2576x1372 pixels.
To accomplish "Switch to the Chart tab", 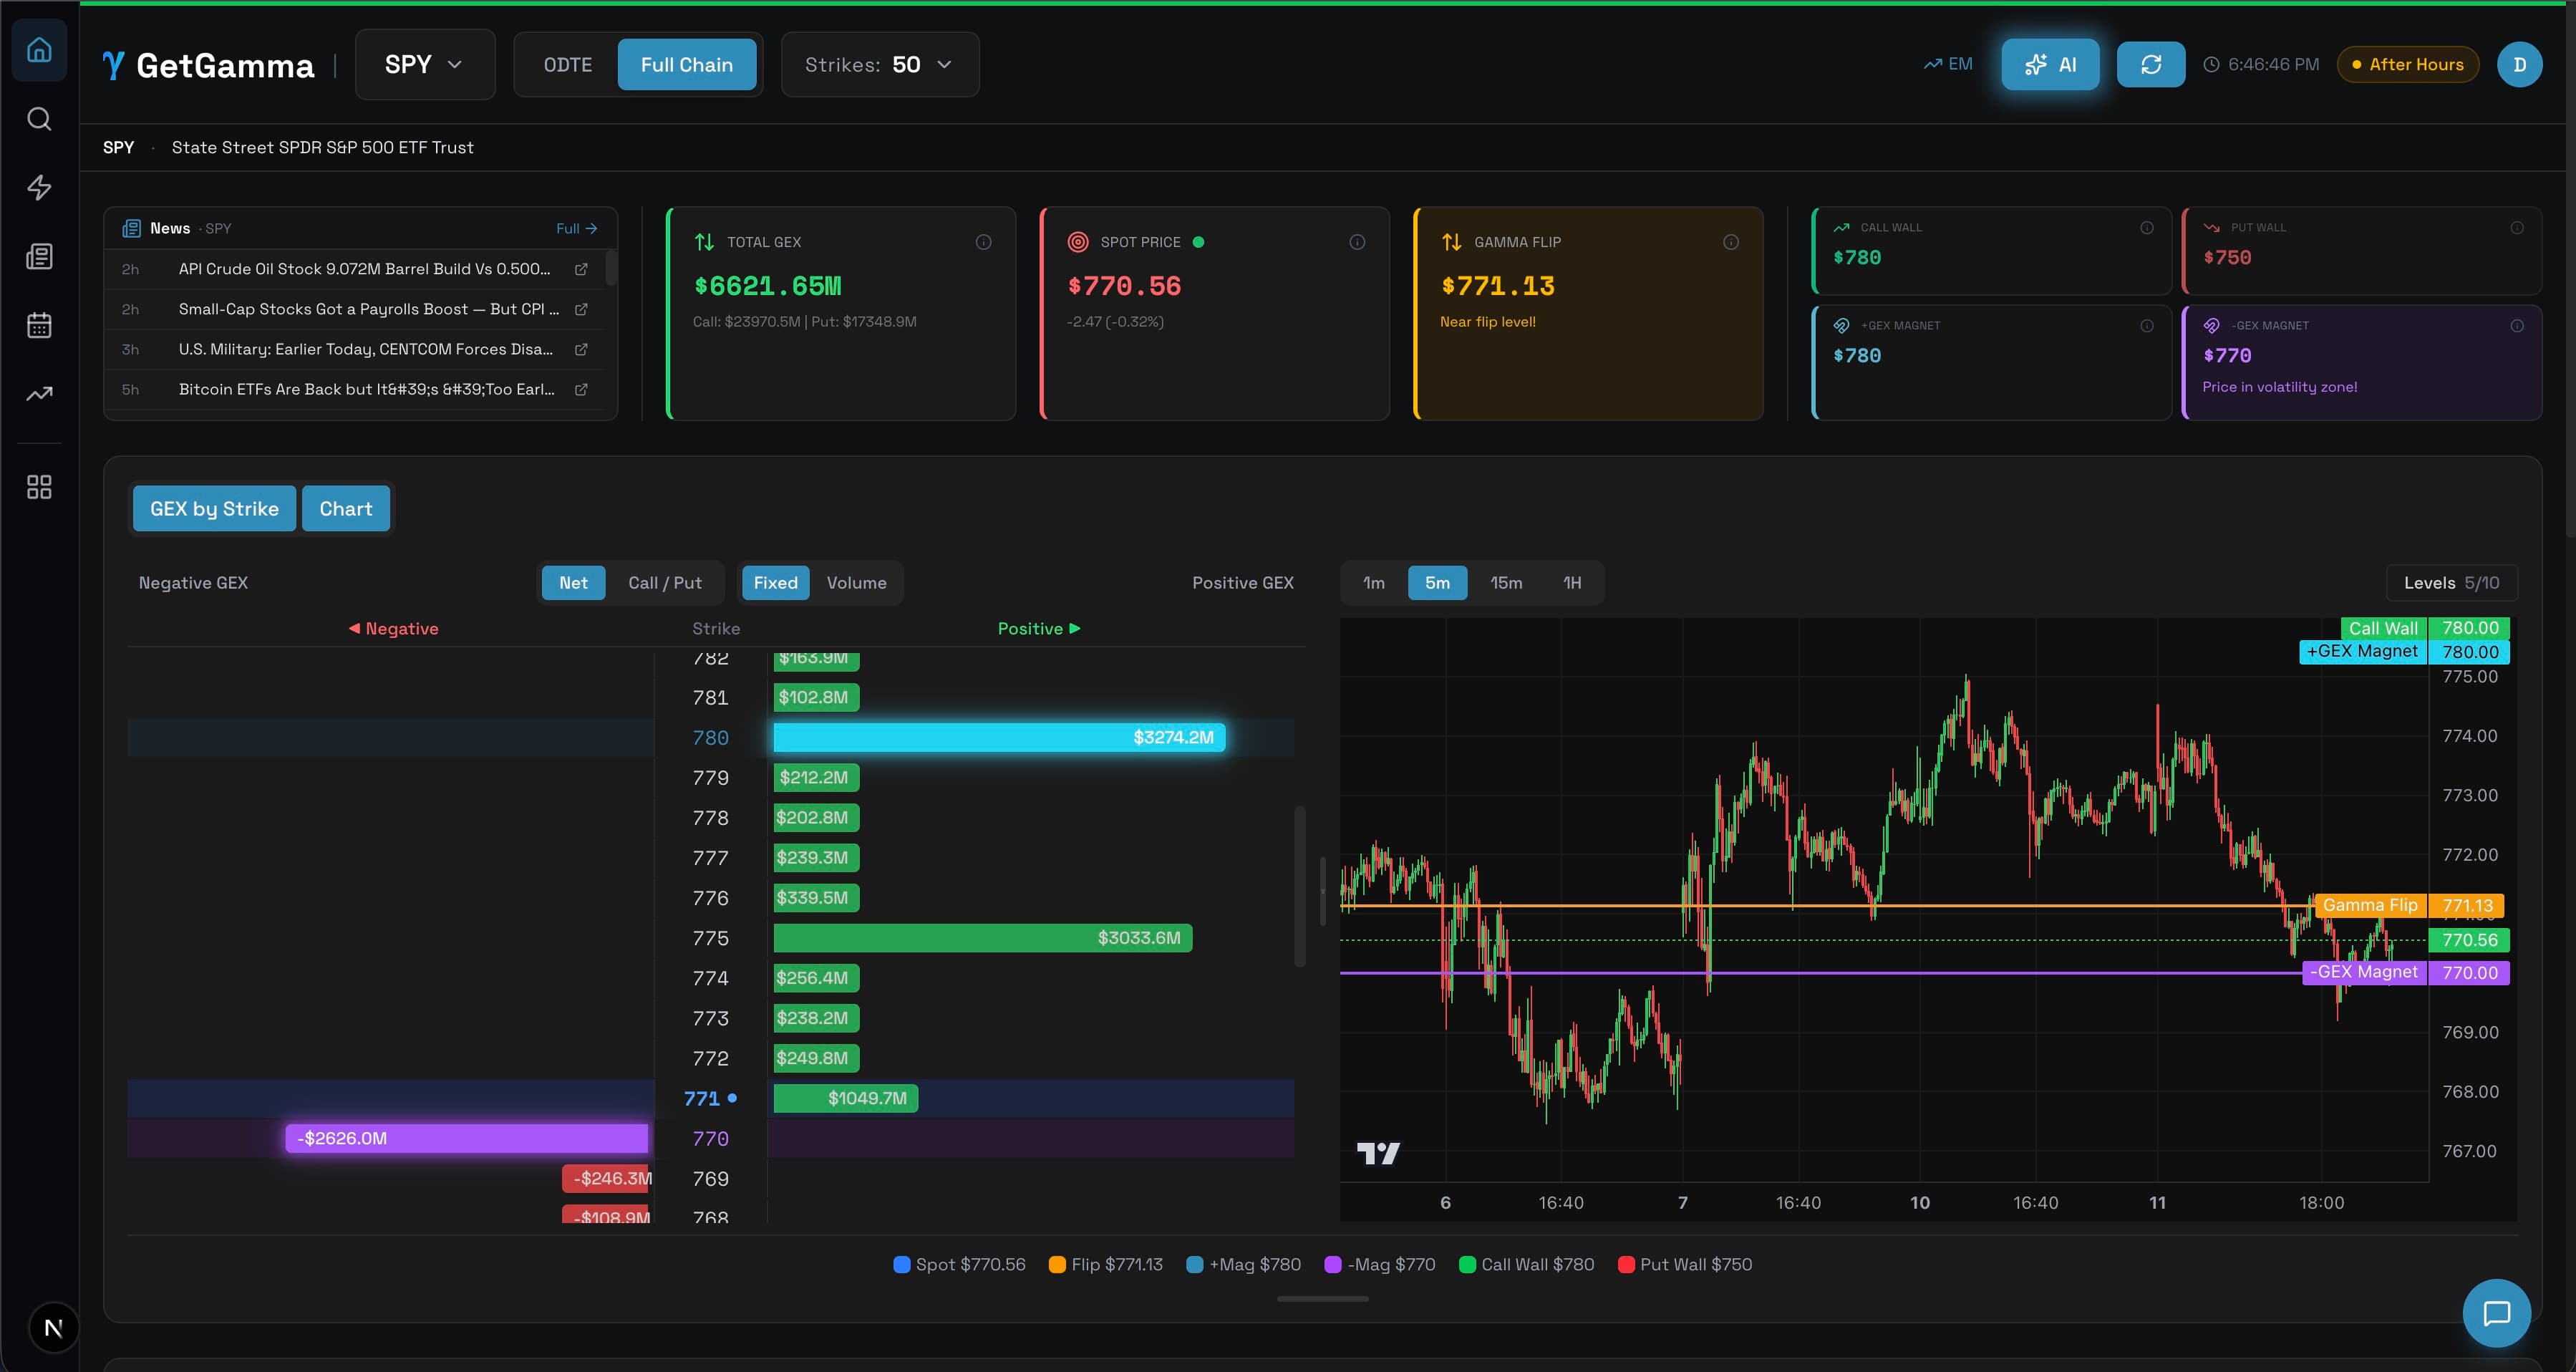I will (346, 508).
